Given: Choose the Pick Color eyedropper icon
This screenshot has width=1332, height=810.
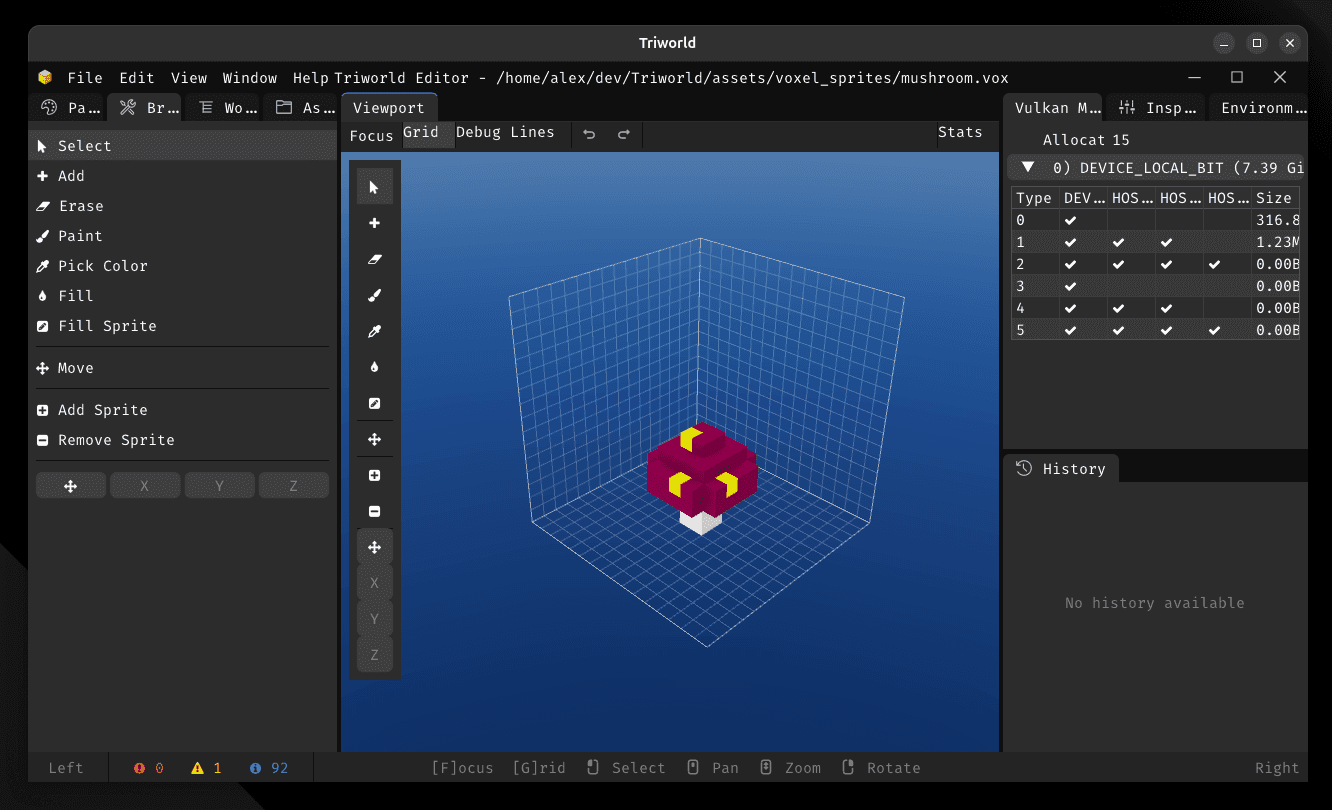Looking at the screenshot, I should click(374, 331).
